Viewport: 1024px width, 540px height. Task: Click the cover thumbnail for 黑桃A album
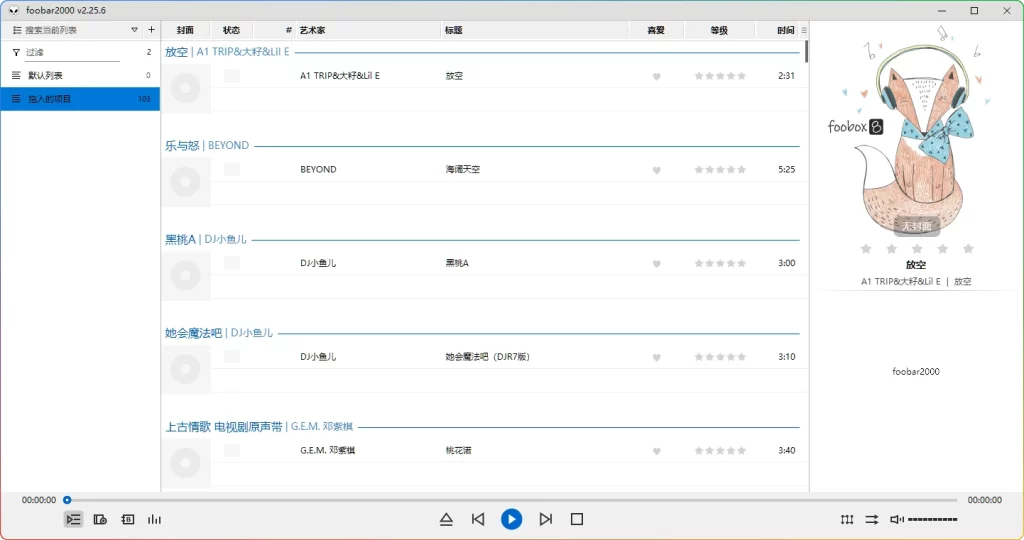186,276
